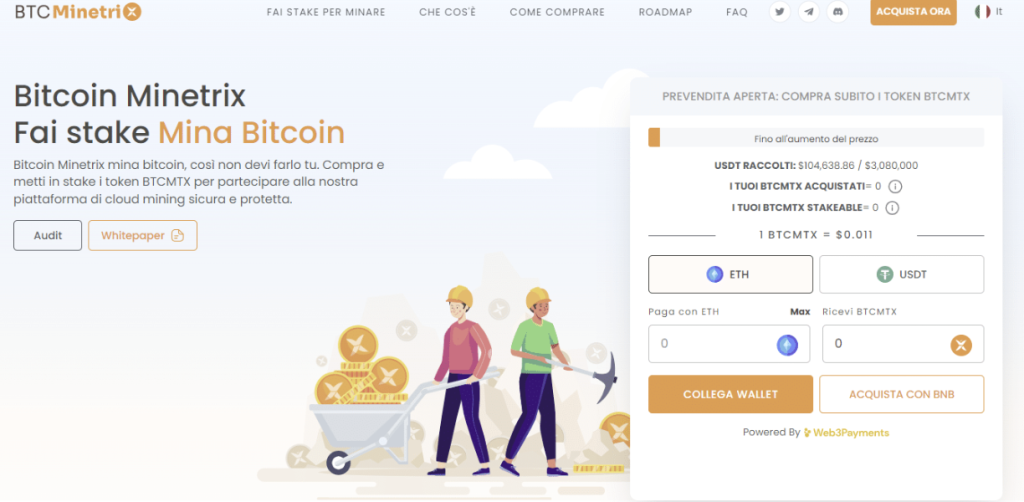This screenshot has width=1024, height=502.
Task: Open the Discord social icon
Action: point(838,12)
